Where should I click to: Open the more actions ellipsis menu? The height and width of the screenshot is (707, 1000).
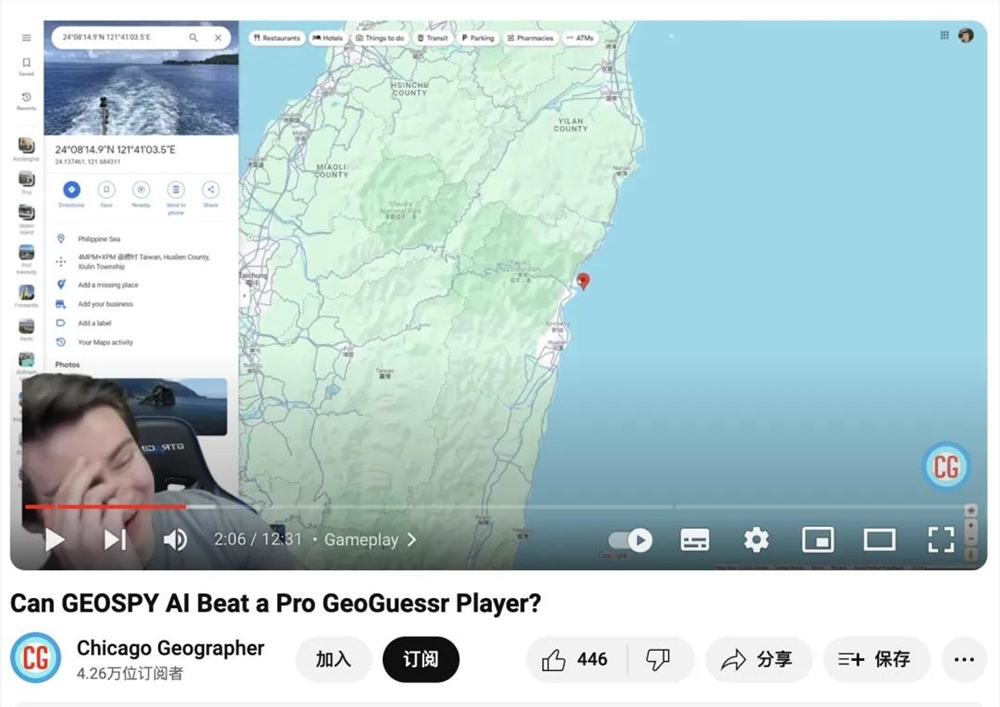pos(964,659)
